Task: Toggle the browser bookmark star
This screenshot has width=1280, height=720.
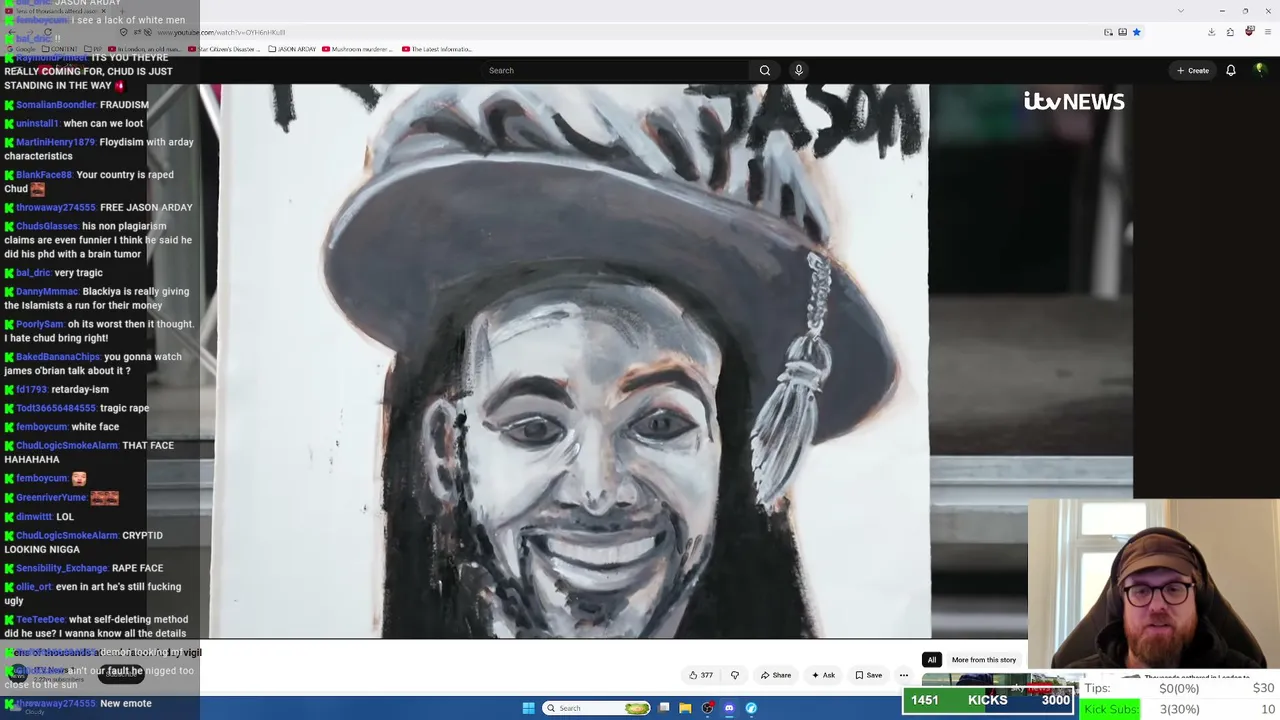Action: click(x=1136, y=32)
